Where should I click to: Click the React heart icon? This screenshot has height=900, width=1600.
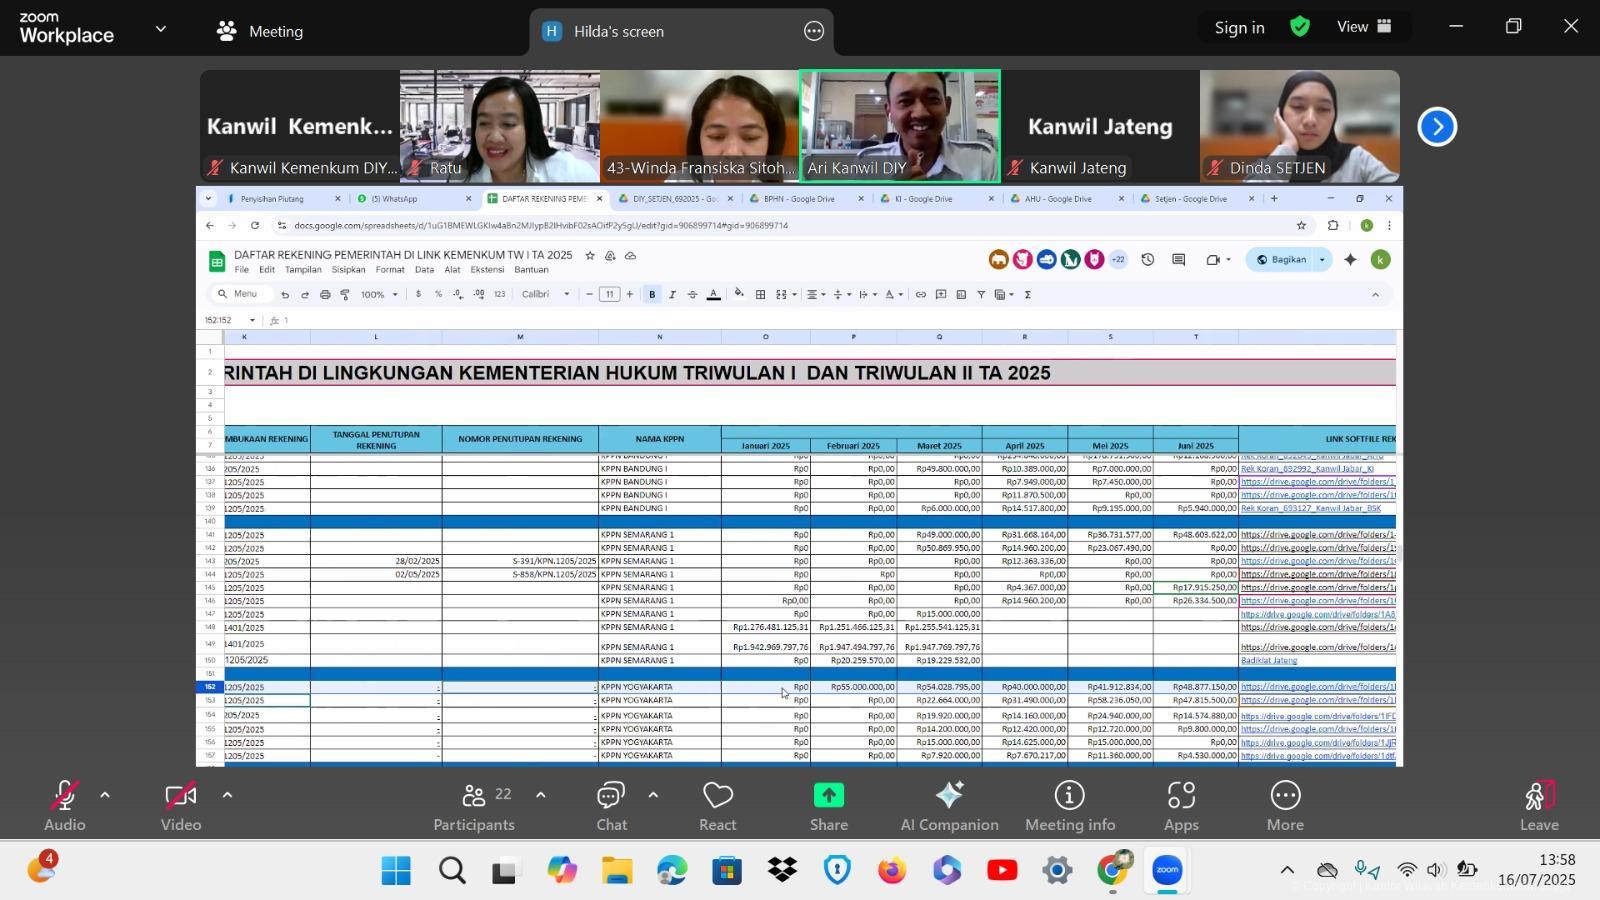click(x=717, y=805)
